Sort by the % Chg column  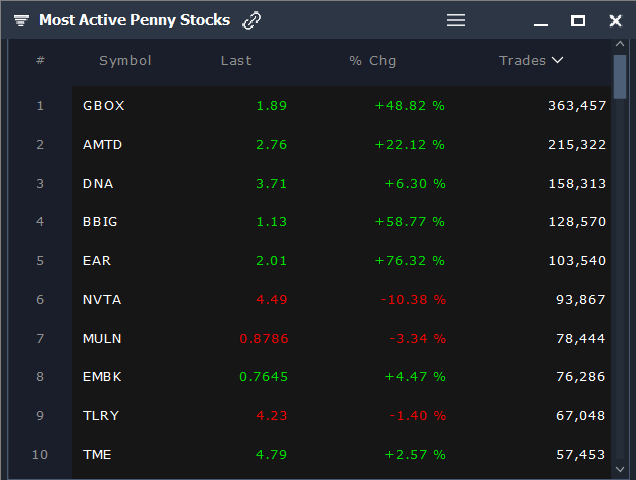(373, 60)
